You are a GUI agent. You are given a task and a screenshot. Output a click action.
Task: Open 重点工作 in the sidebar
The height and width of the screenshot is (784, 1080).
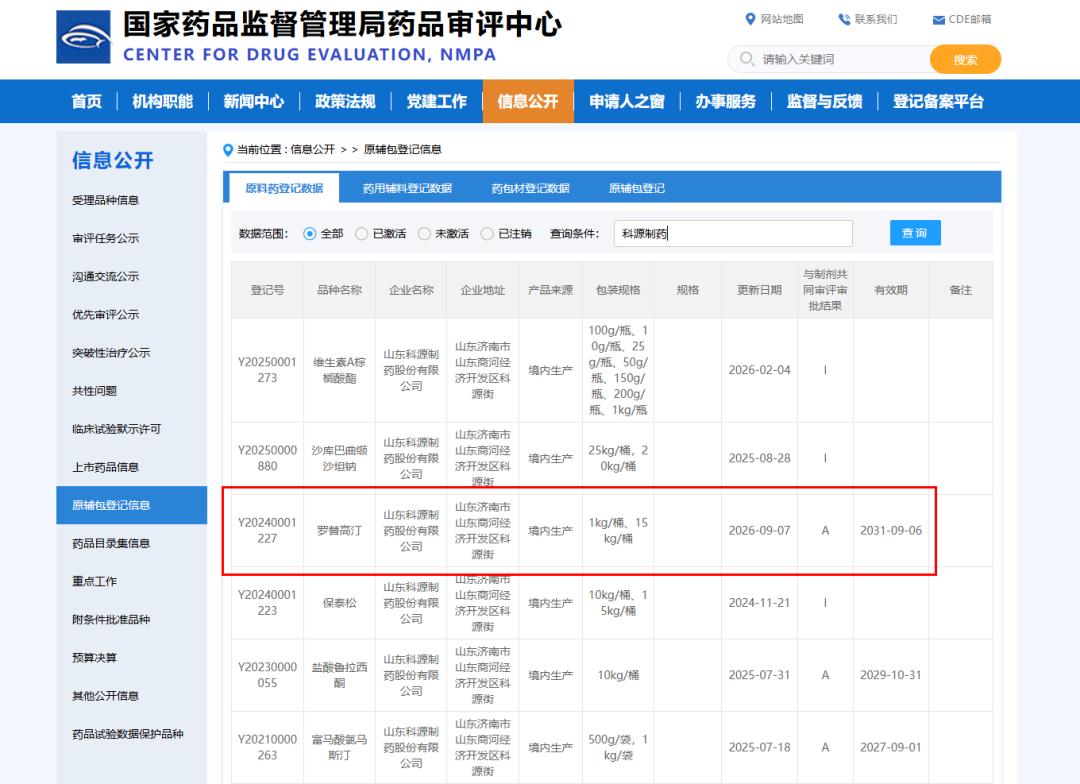[x=94, y=581]
